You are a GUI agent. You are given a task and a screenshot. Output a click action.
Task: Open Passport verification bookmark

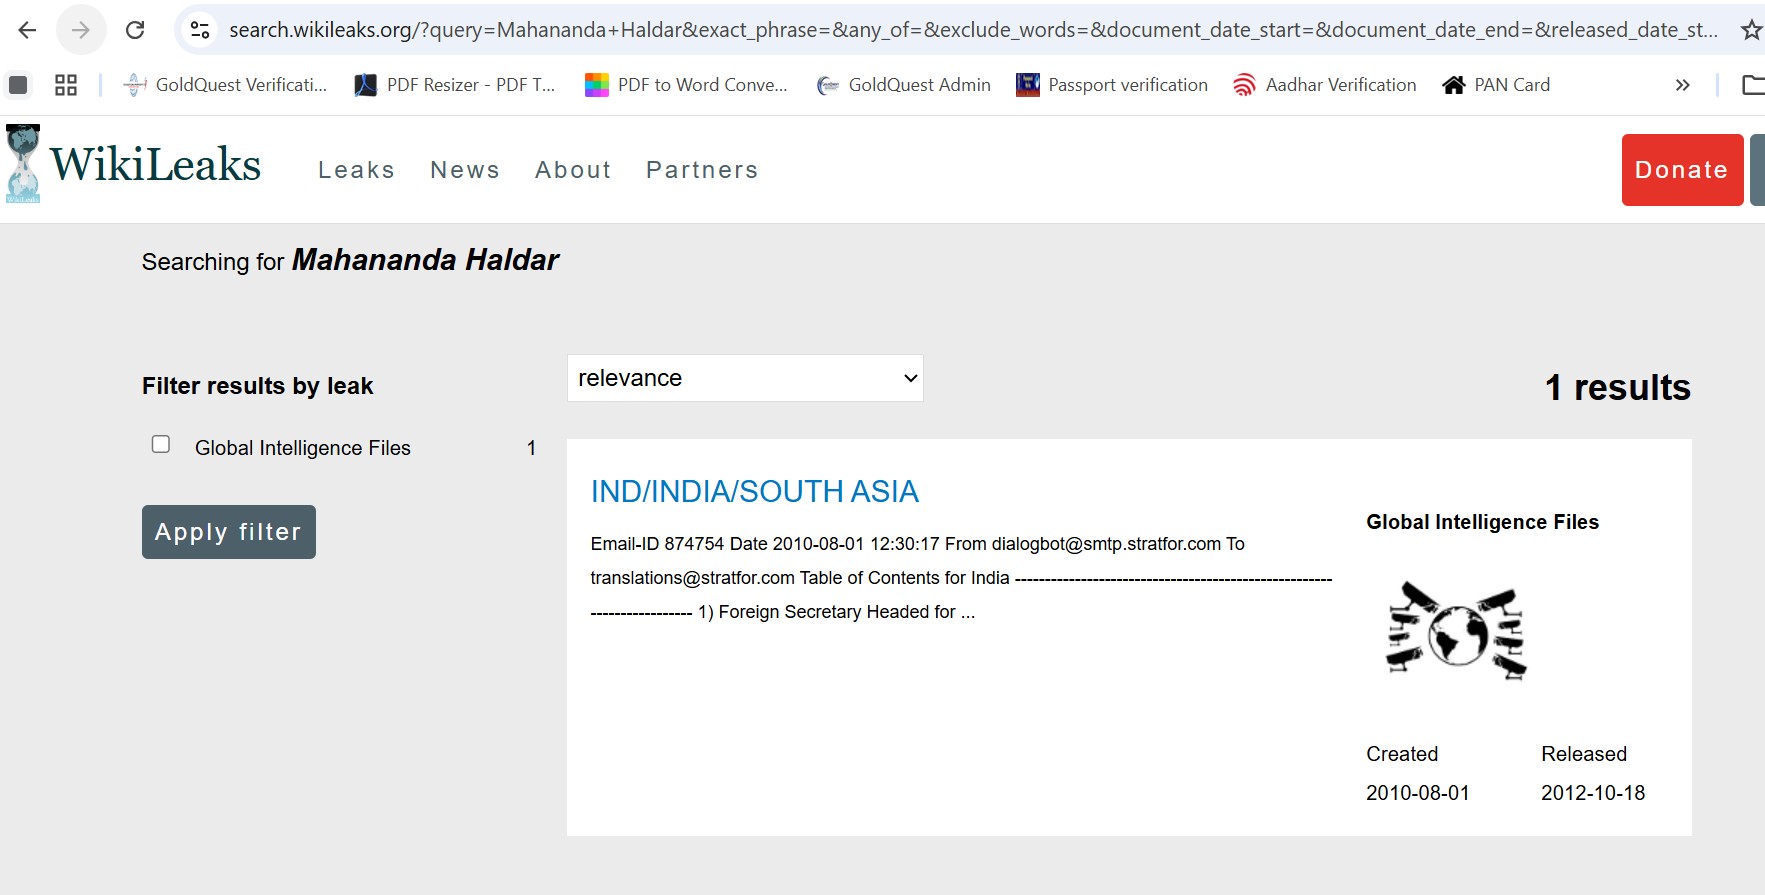[1112, 85]
